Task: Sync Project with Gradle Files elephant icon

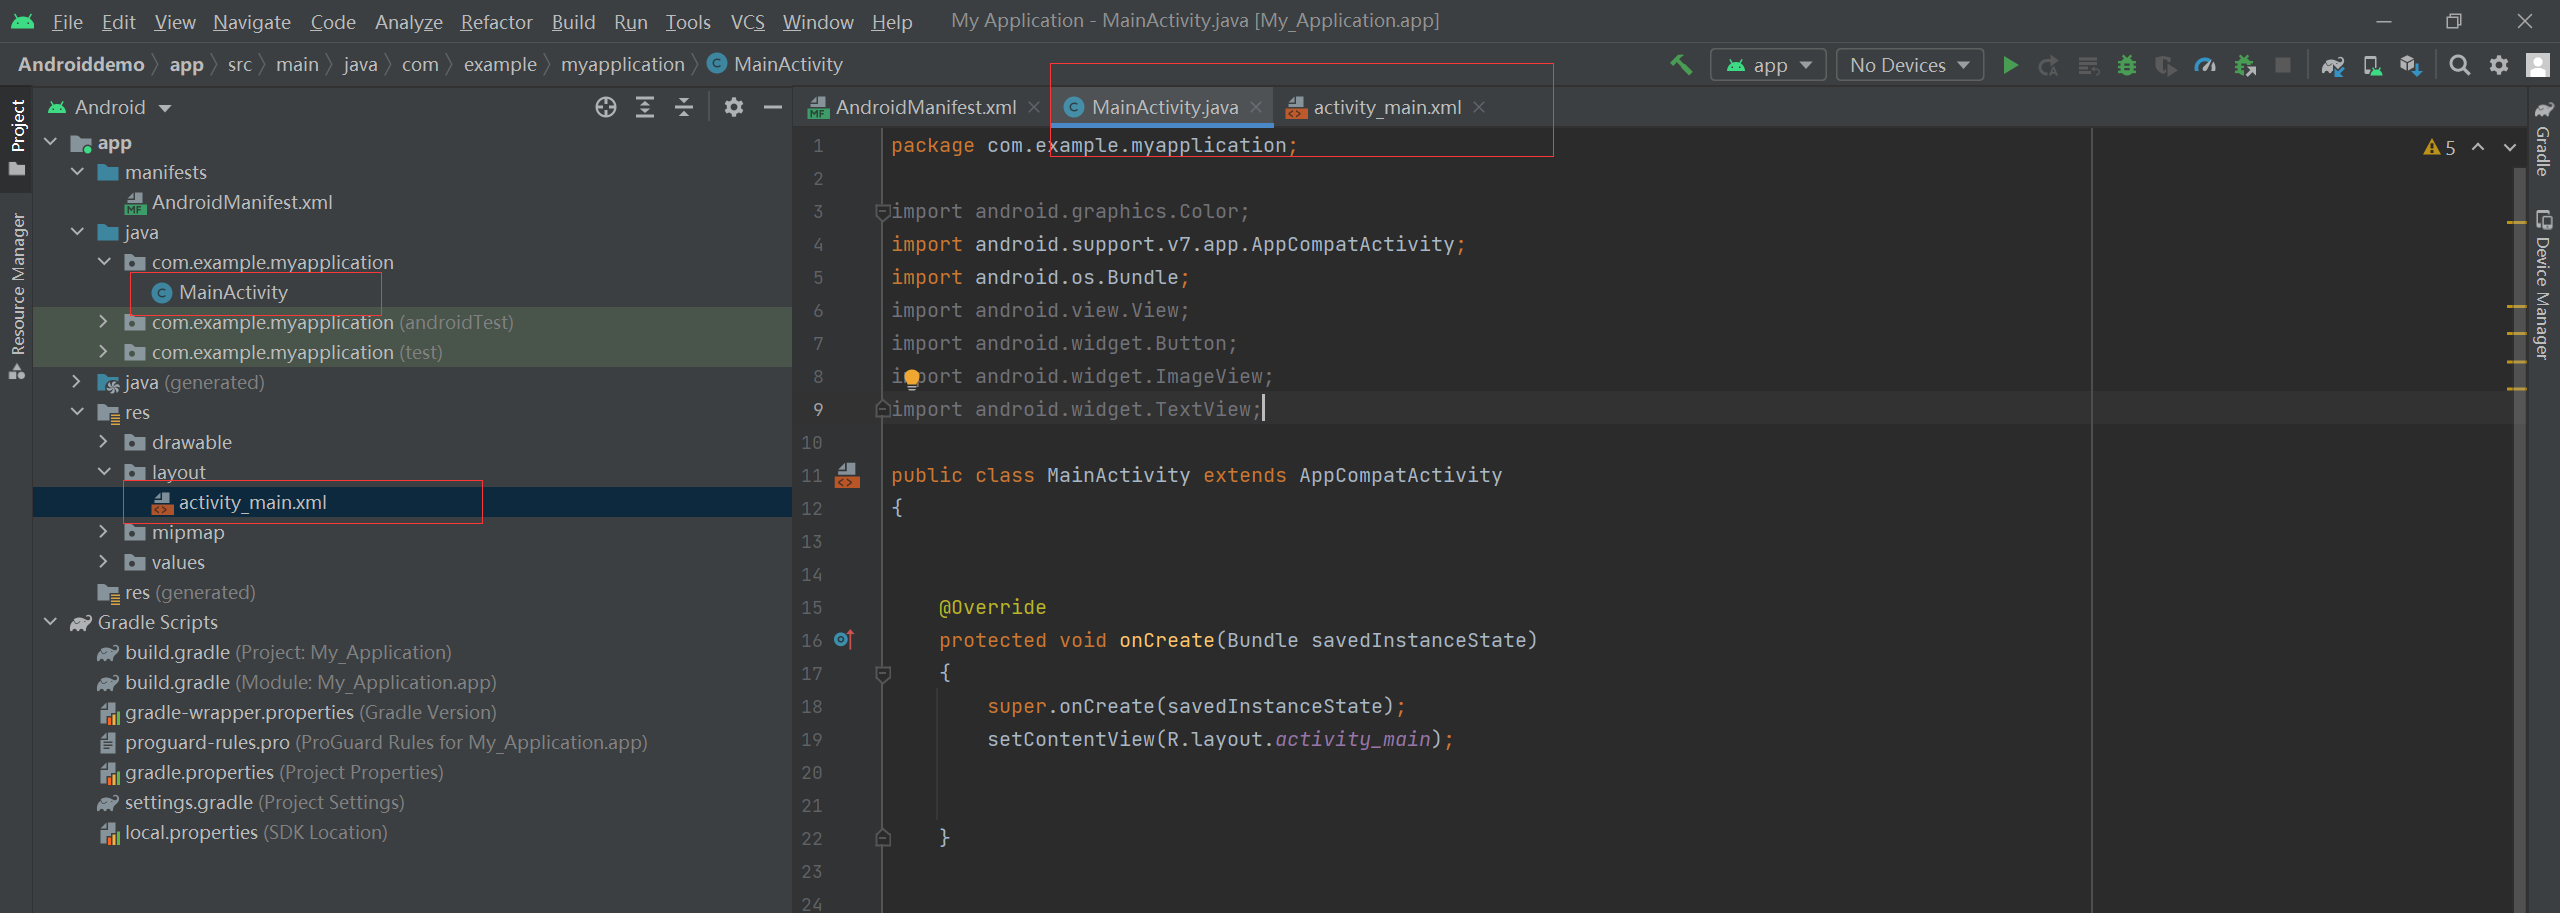Action: click(2333, 65)
